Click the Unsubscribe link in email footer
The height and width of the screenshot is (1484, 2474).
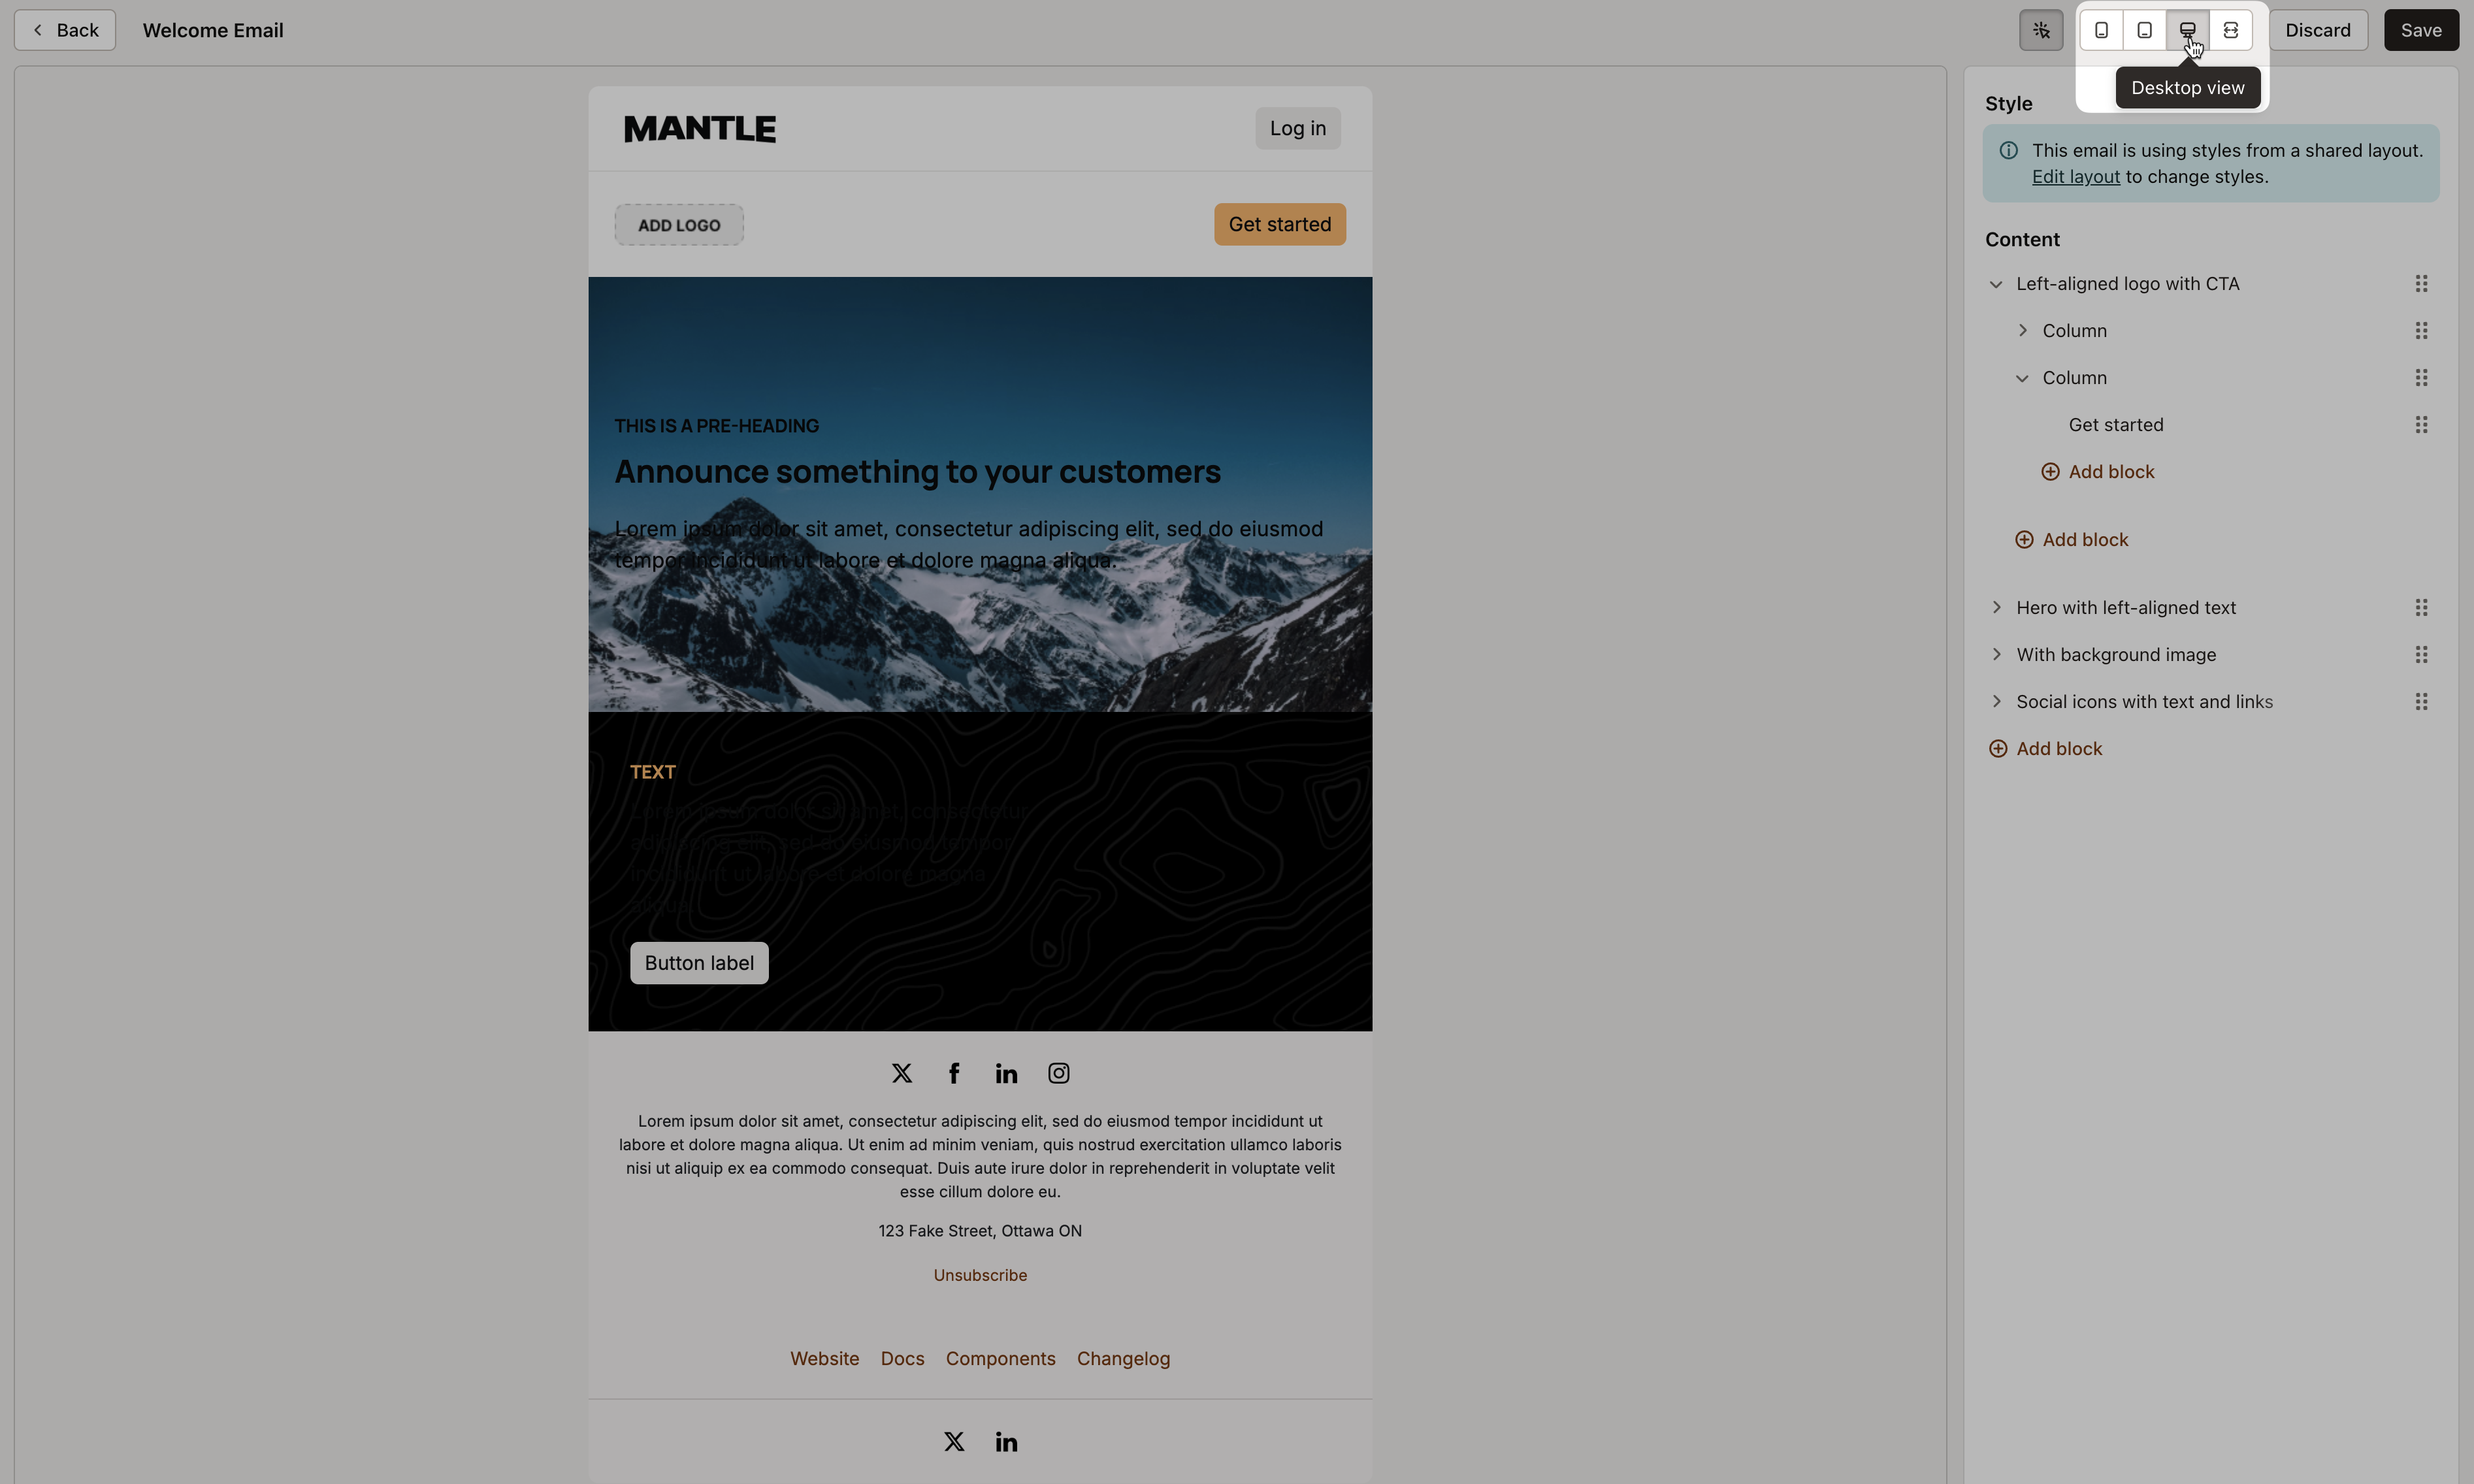click(981, 1274)
